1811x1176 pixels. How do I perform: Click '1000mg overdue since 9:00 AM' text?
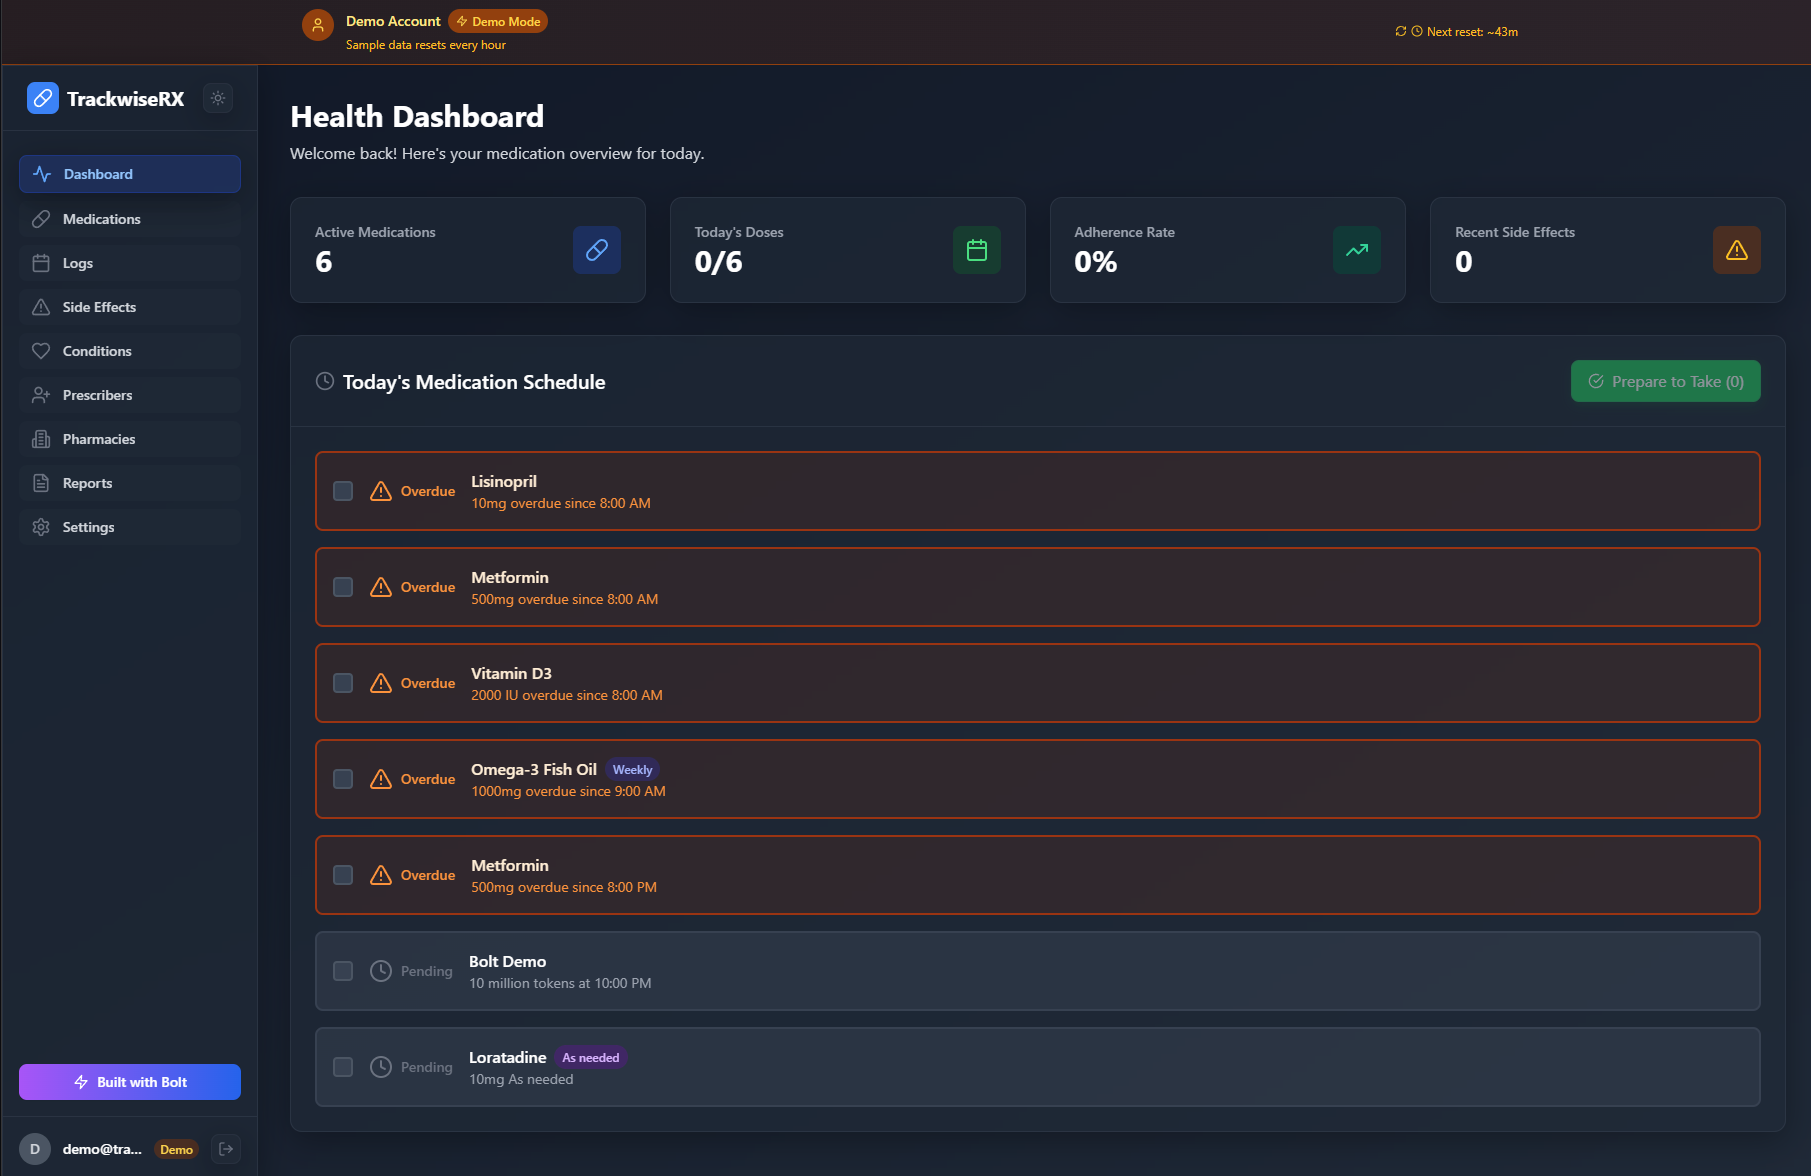pos(568,791)
